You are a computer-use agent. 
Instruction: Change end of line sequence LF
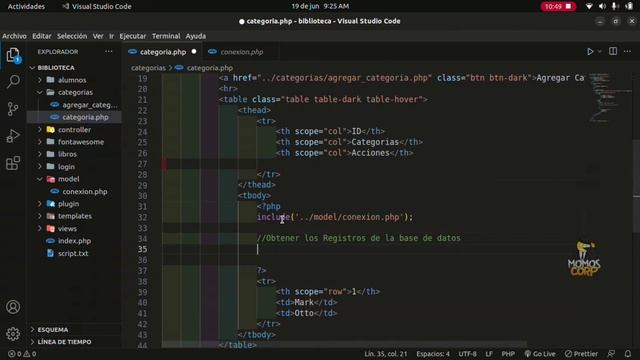489,354
